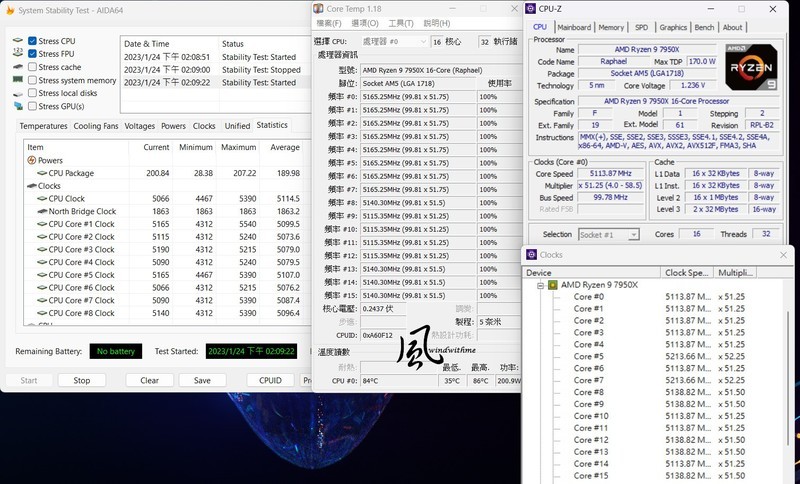Screen dimensions: 800x484
Task: Open the CPU selection dropdown in Core Temp
Action: [x=394, y=41]
